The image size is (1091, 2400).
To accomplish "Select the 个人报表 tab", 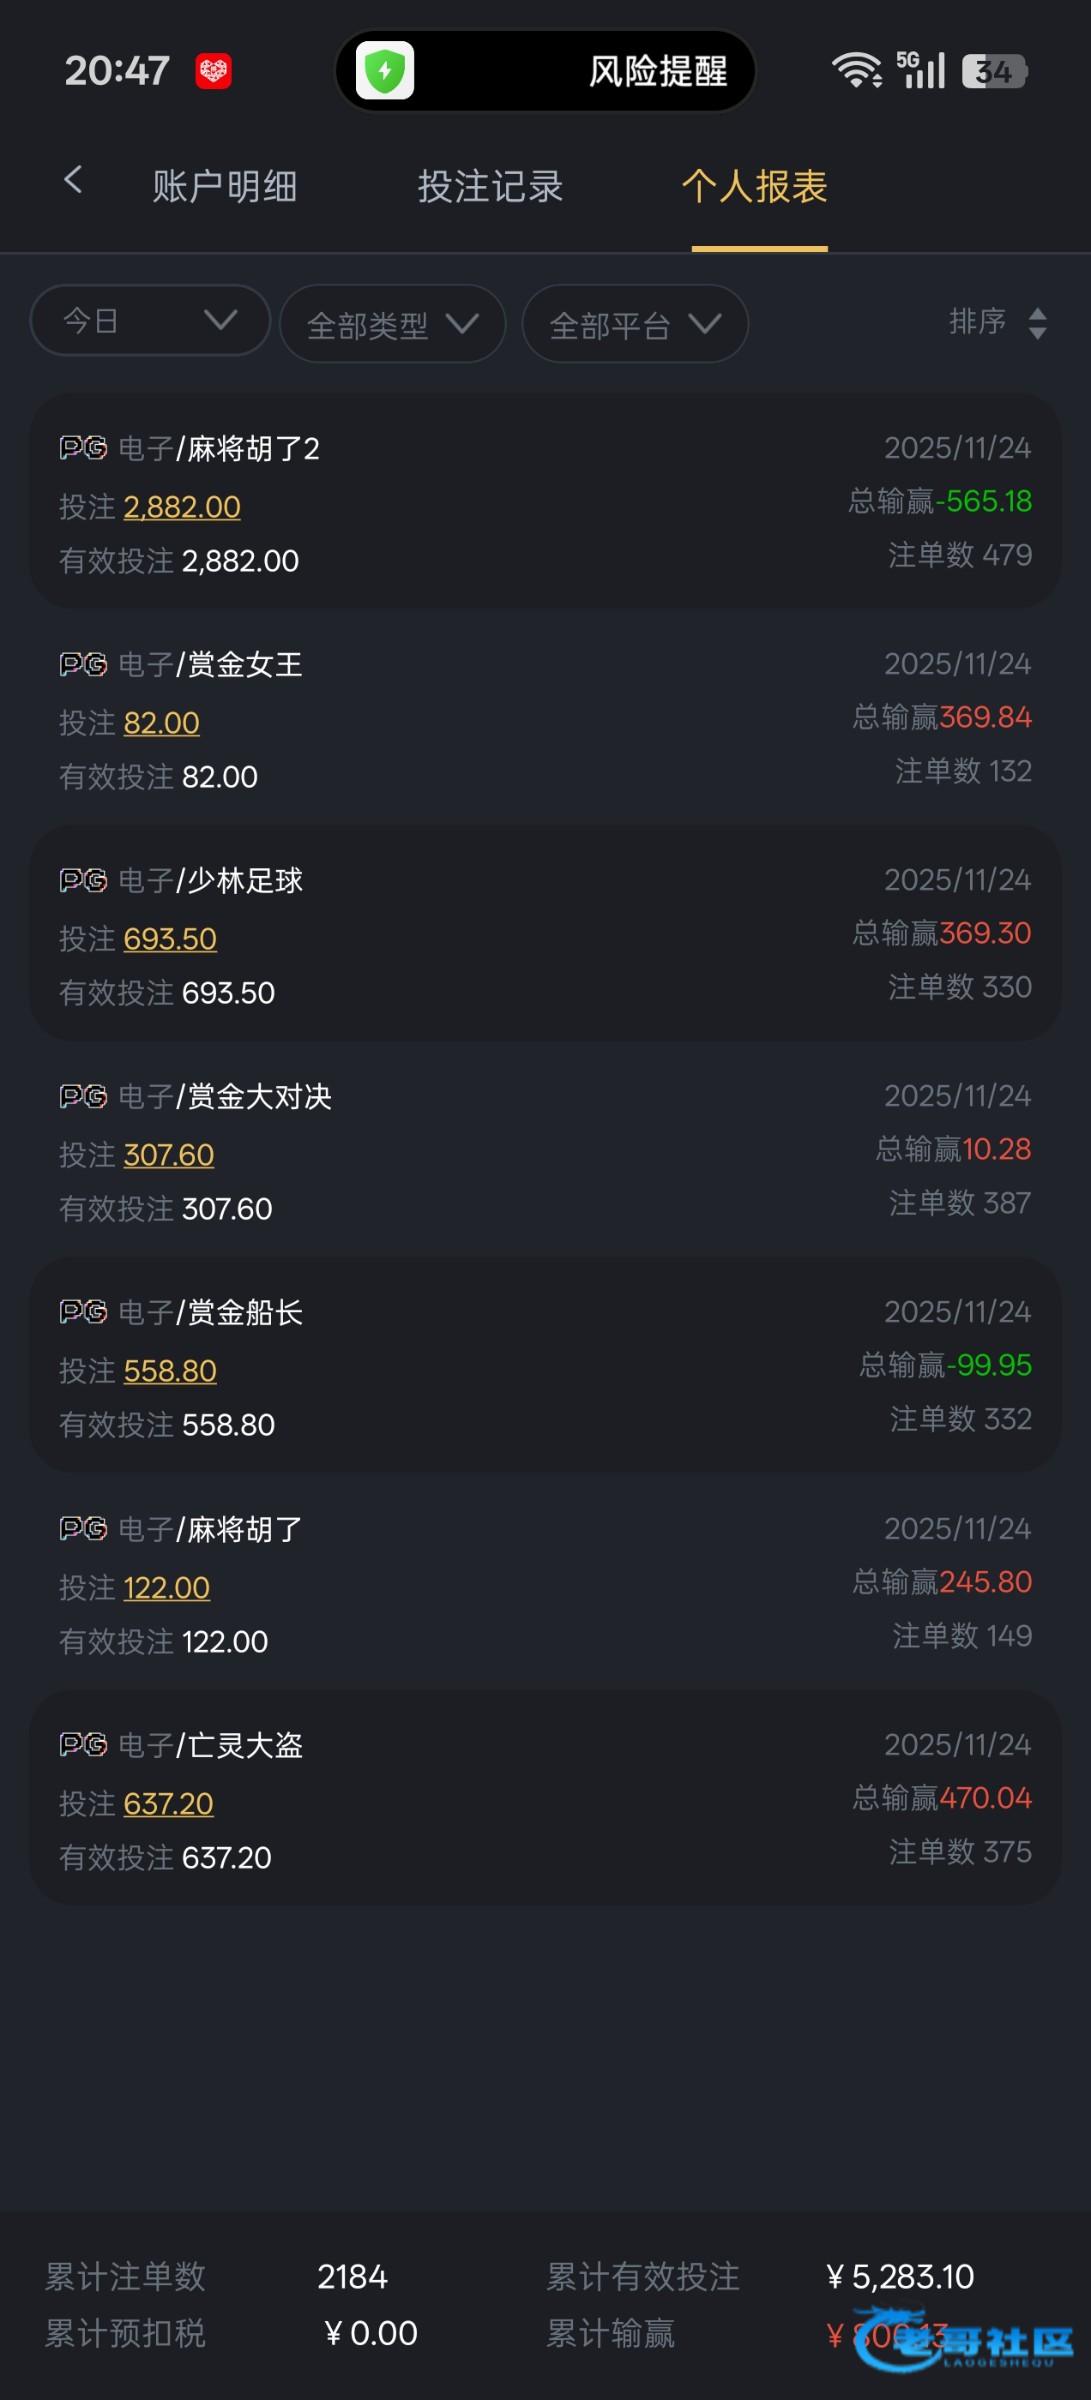I will [x=755, y=187].
